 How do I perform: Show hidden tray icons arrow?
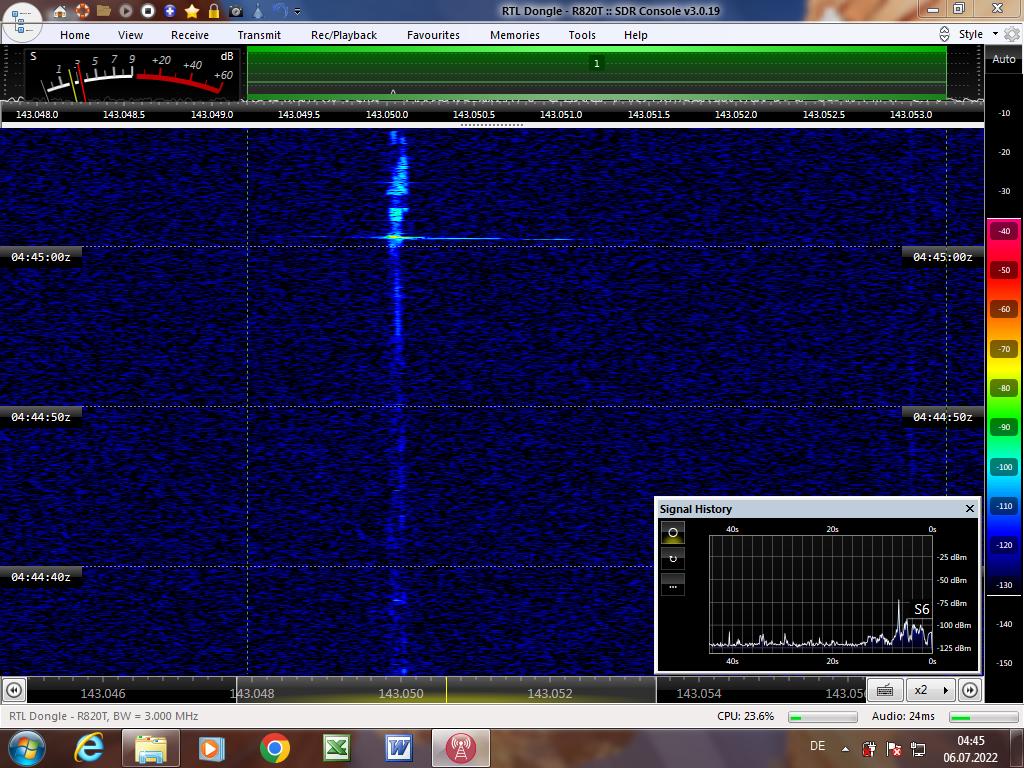tap(845, 749)
